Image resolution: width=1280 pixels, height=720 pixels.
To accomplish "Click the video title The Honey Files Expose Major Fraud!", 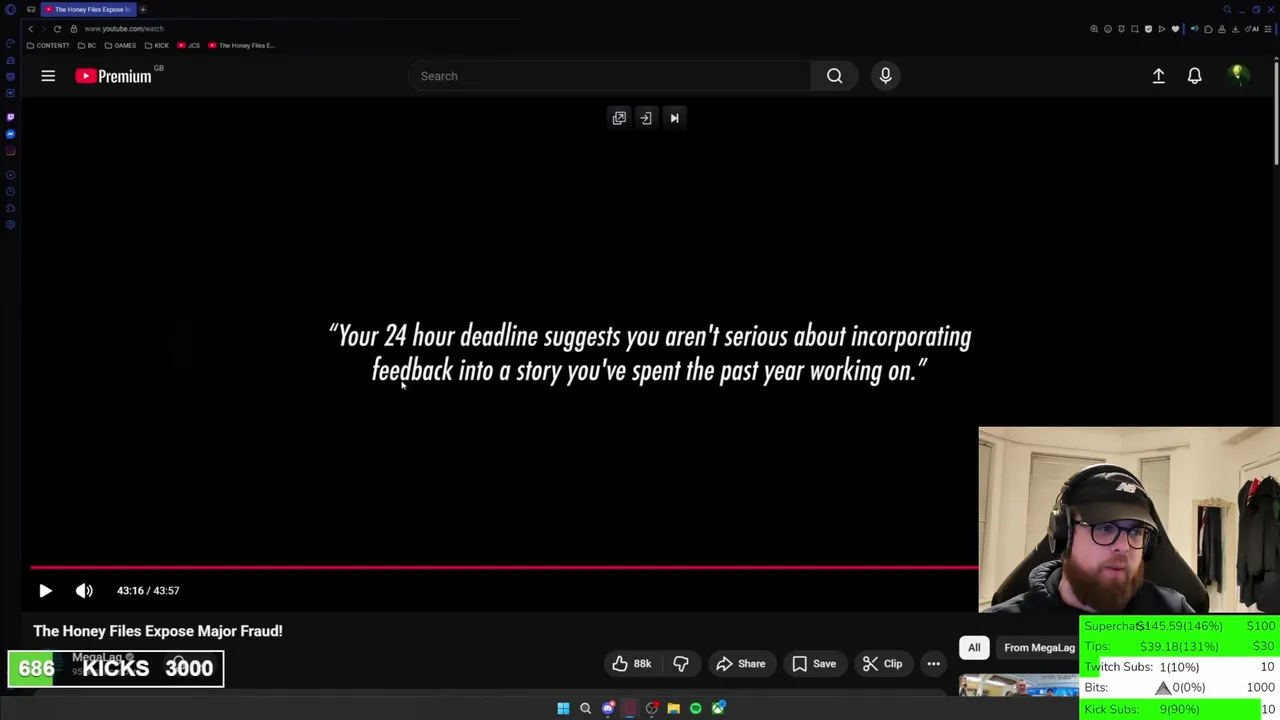I will tap(158, 631).
